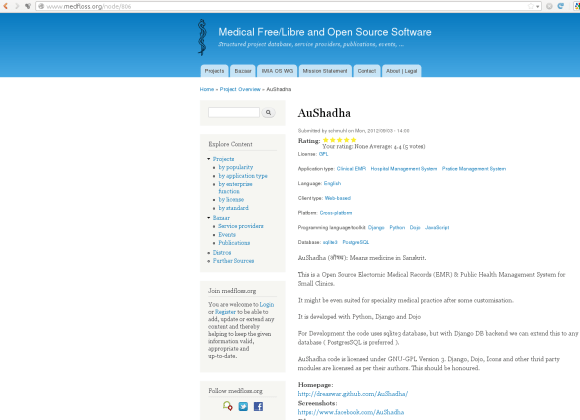Give a rating with the first star
The height and width of the screenshot is (420, 580).
click(326, 140)
